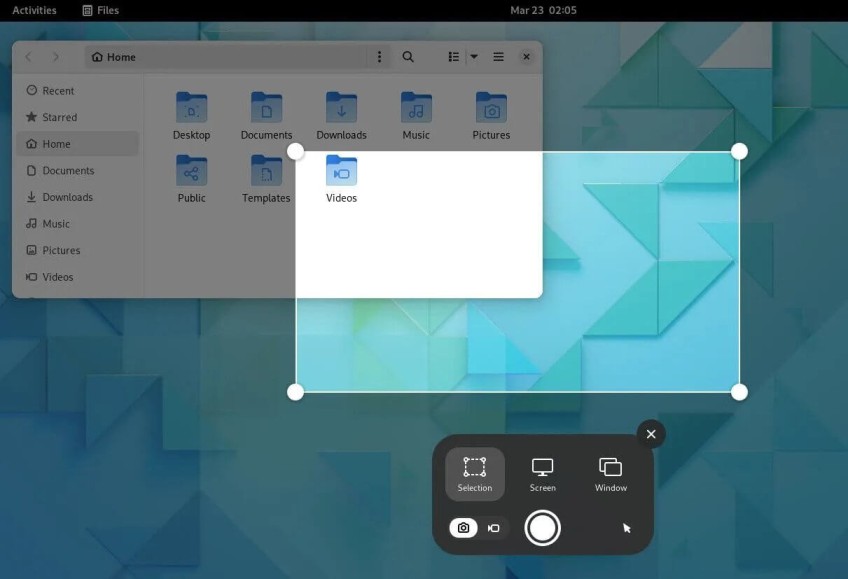
Task: Click the search icon in Files toolbar
Action: click(408, 57)
